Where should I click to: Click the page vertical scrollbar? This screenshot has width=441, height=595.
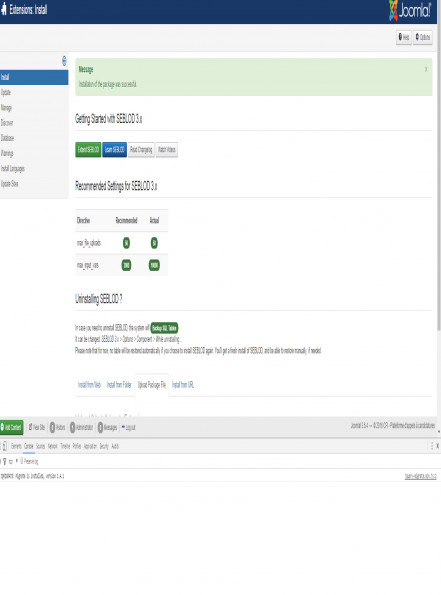pos(439,190)
